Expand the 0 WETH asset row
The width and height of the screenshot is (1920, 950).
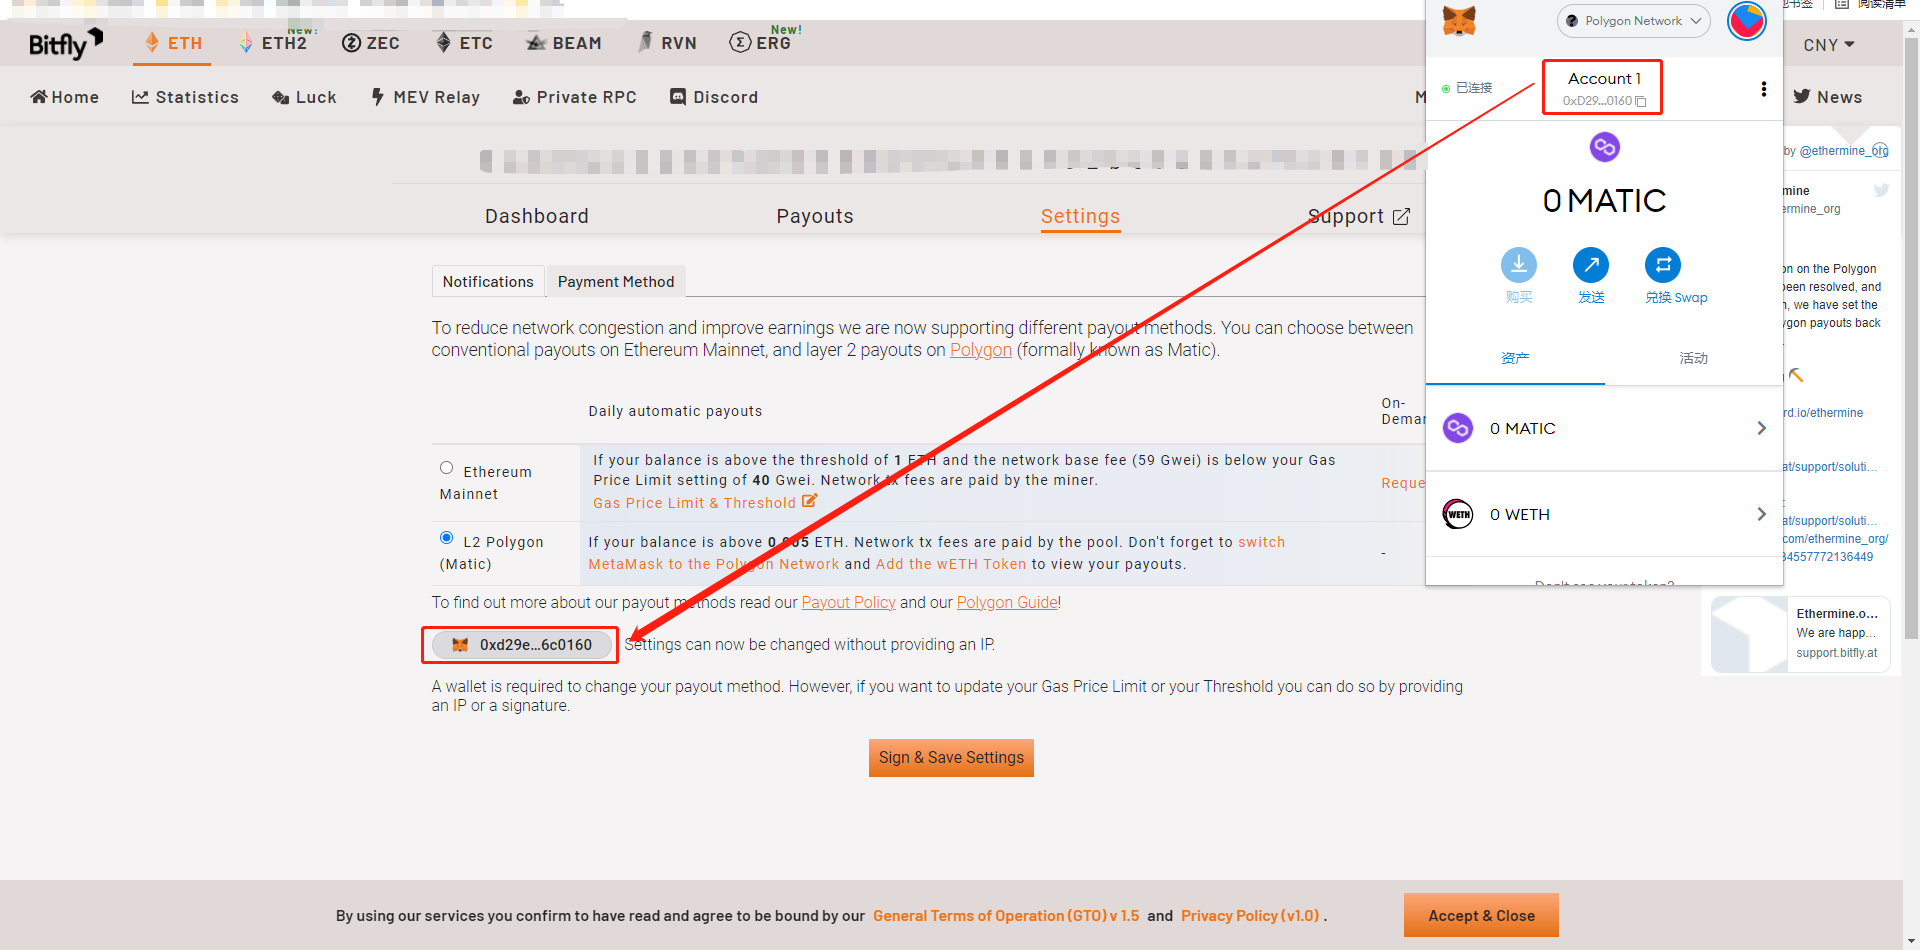point(1604,514)
